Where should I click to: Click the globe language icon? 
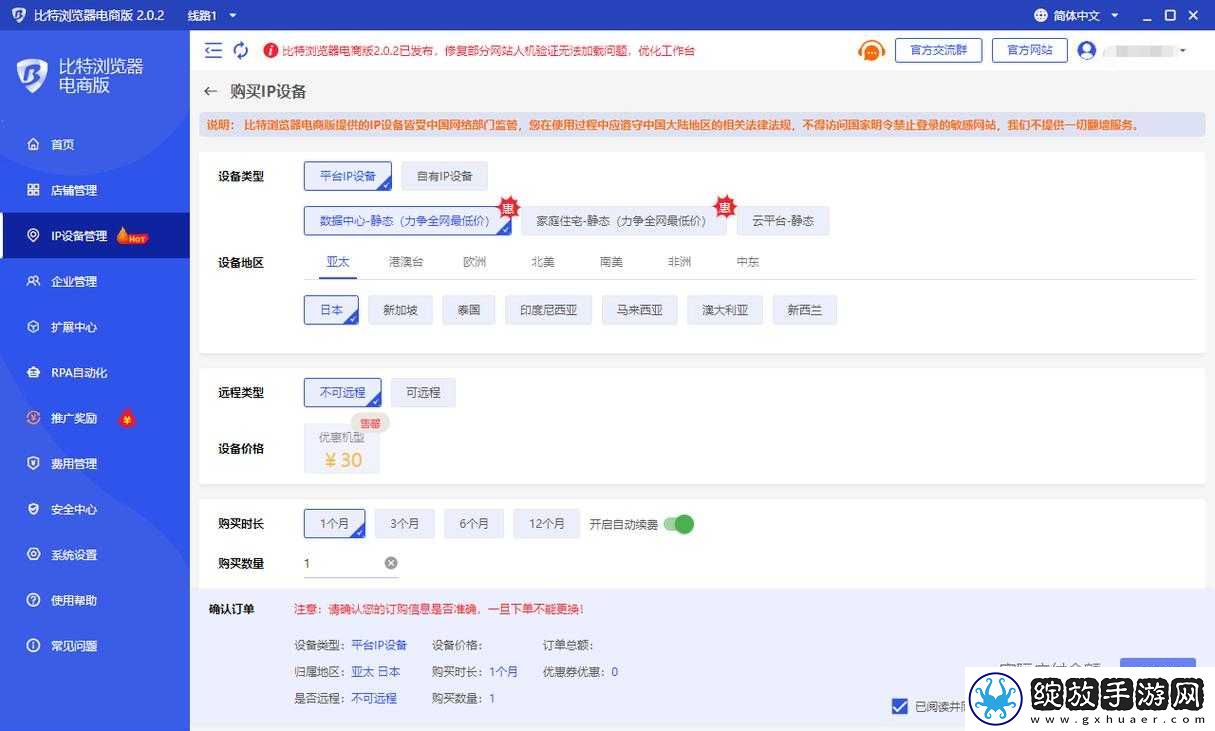[x=1040, y=15]
